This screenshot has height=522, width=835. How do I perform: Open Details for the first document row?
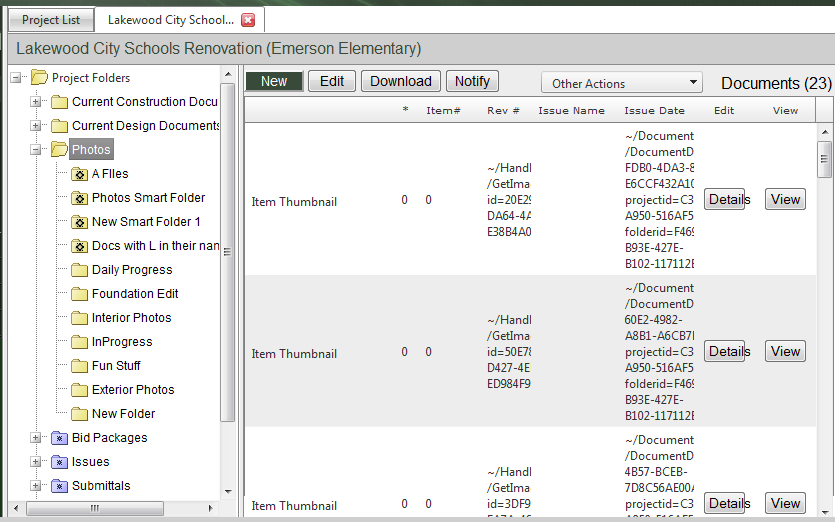tap(725, 199)
